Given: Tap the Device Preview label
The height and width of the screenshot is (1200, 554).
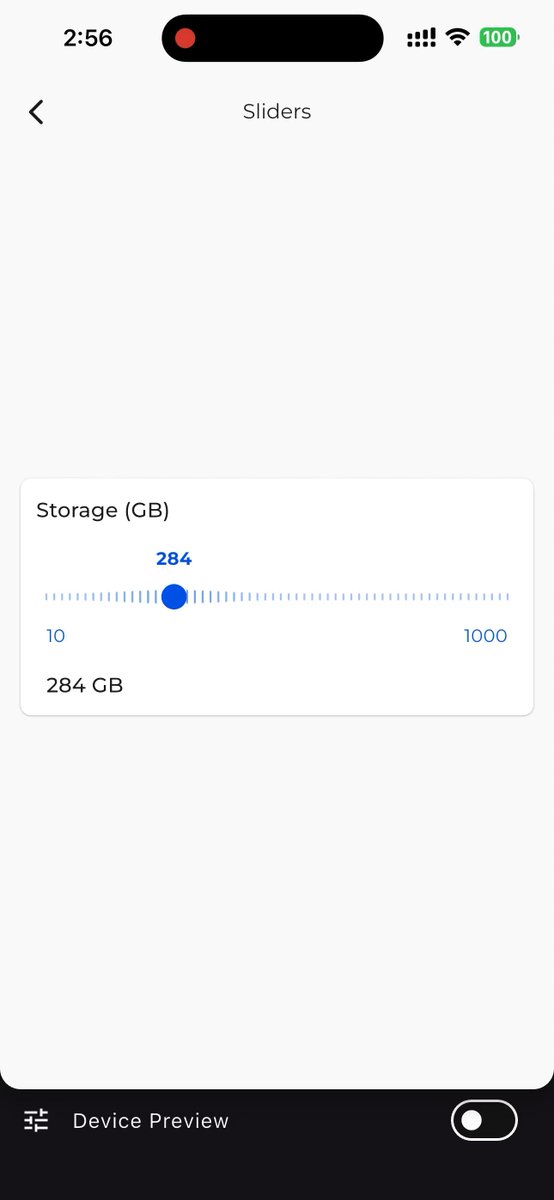Looking at the screenshot, I should coord(151,1121).
